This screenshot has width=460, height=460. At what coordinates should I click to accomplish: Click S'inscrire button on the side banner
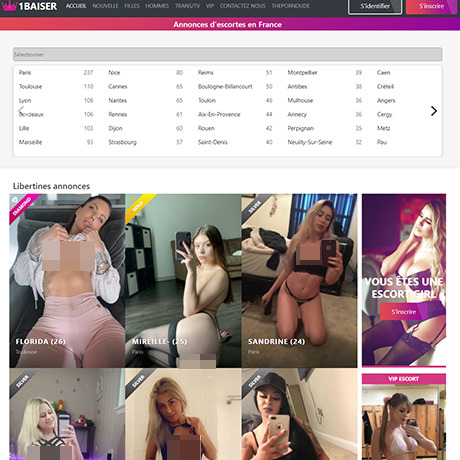404,312
